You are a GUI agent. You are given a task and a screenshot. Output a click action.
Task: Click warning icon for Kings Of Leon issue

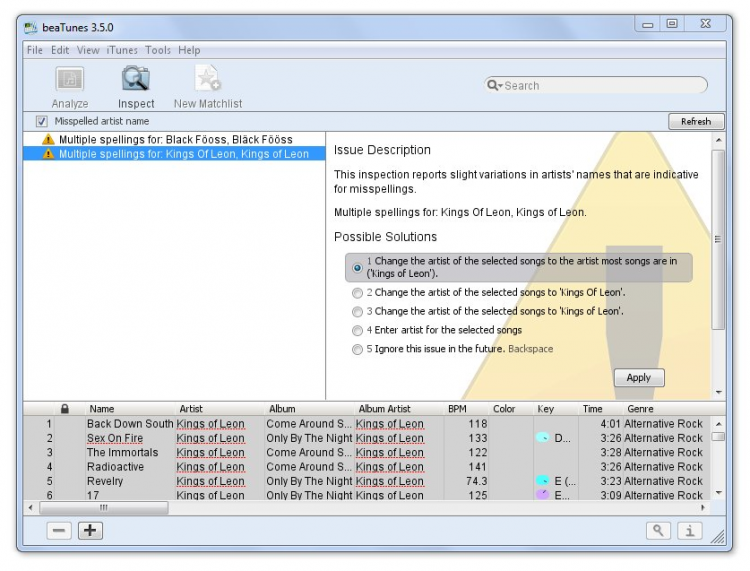click(x=48, y=154)
